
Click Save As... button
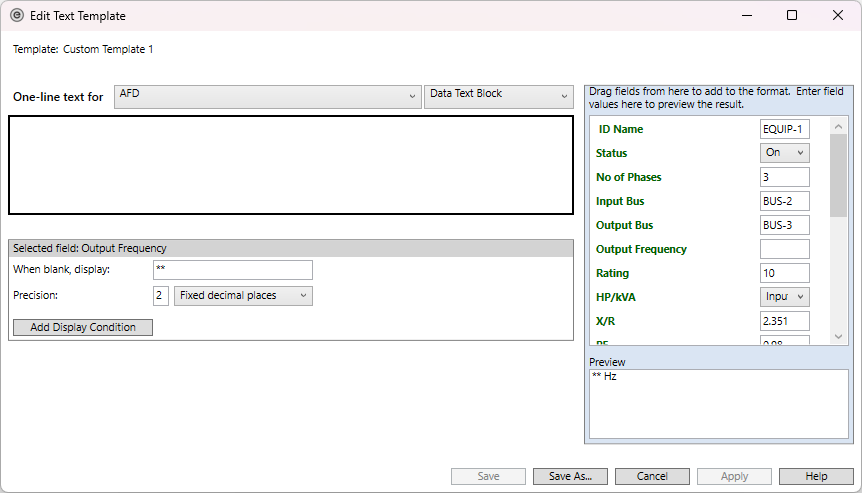pos(570,477)
